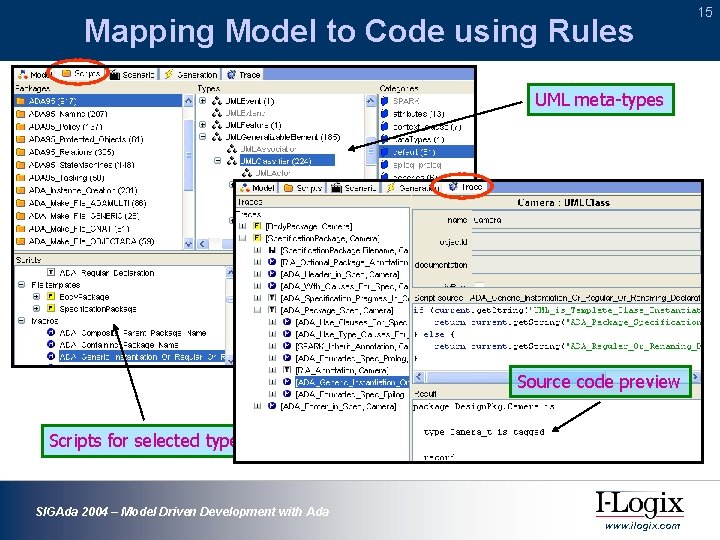This screenshot has height=540, width=720.
Task: Select ADA95_Tasking (50) package
Action: point(98,177)
